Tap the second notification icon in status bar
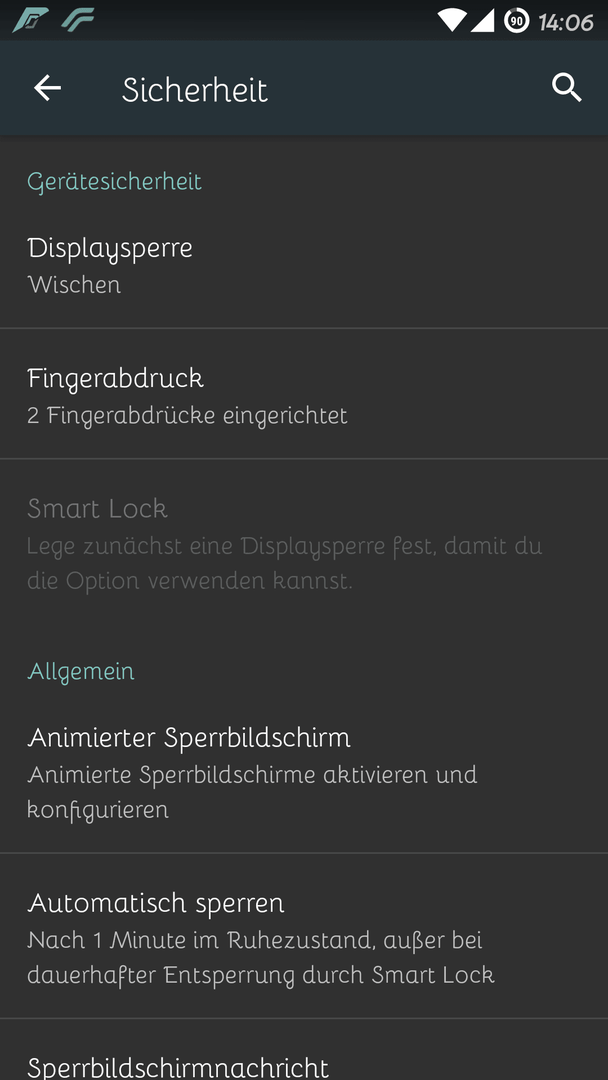The height and width of the screenshot is (1080, 608). tap(77, 21)
